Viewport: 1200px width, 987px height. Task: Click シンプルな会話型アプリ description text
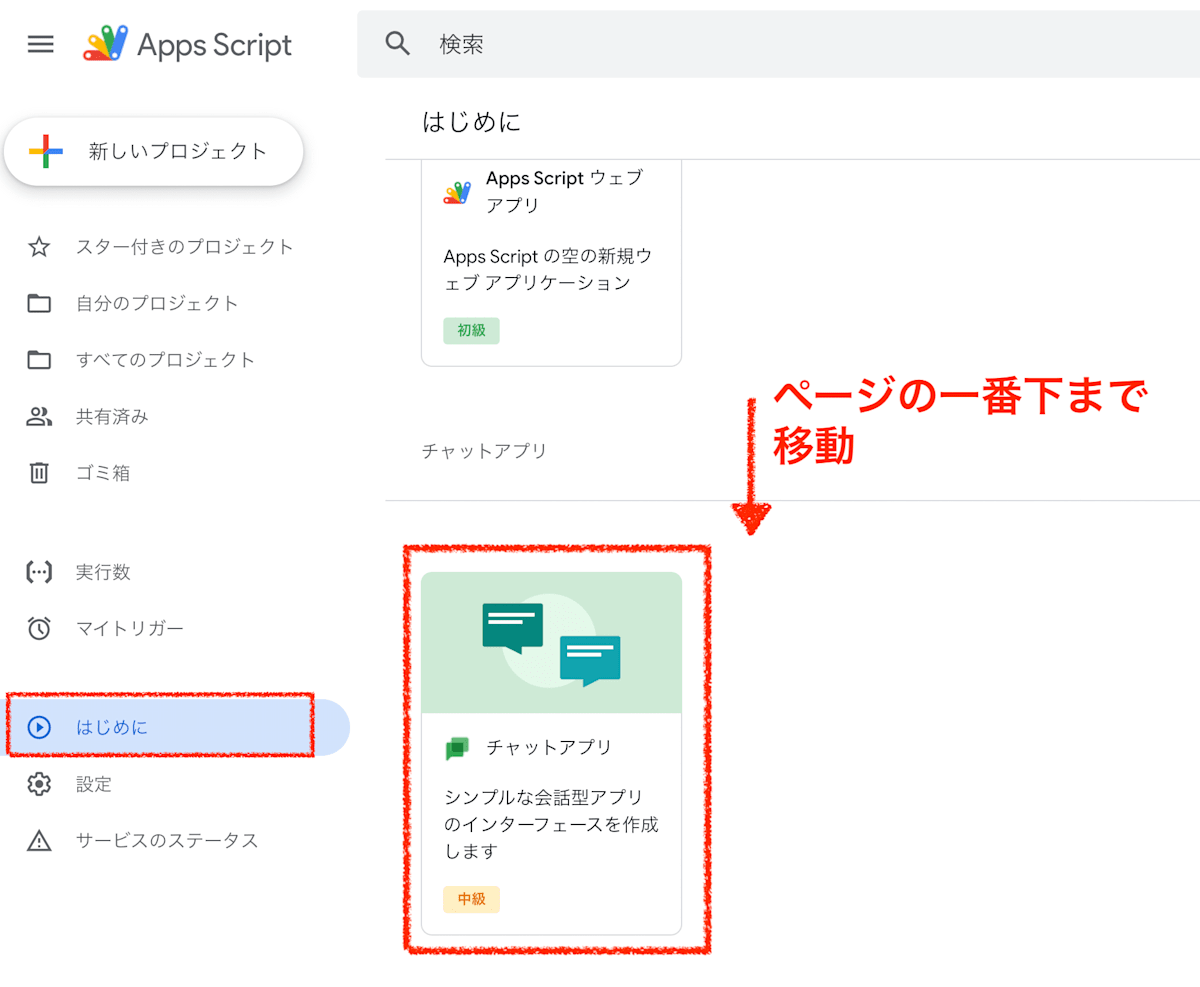551,825
